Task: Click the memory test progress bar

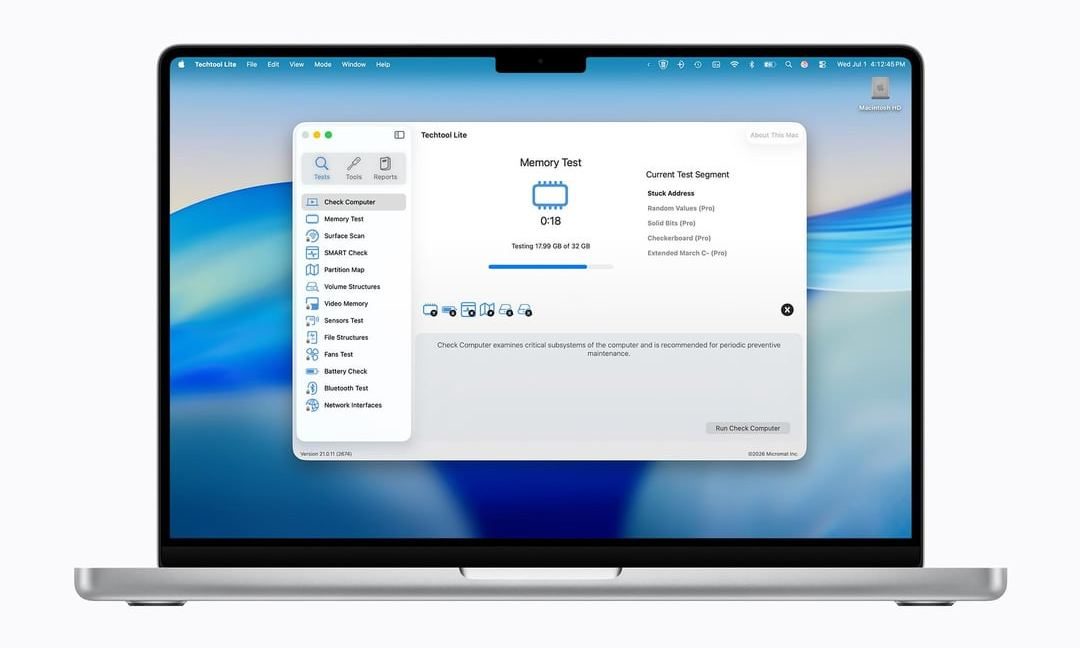Action: [x=550, y=266]
